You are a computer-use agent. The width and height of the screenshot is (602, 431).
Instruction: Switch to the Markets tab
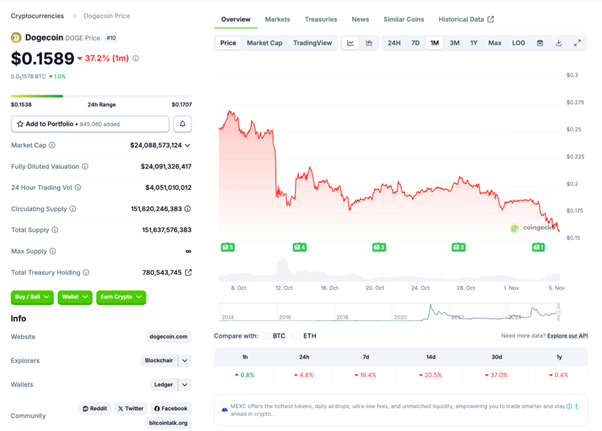[x=277, y=19]
